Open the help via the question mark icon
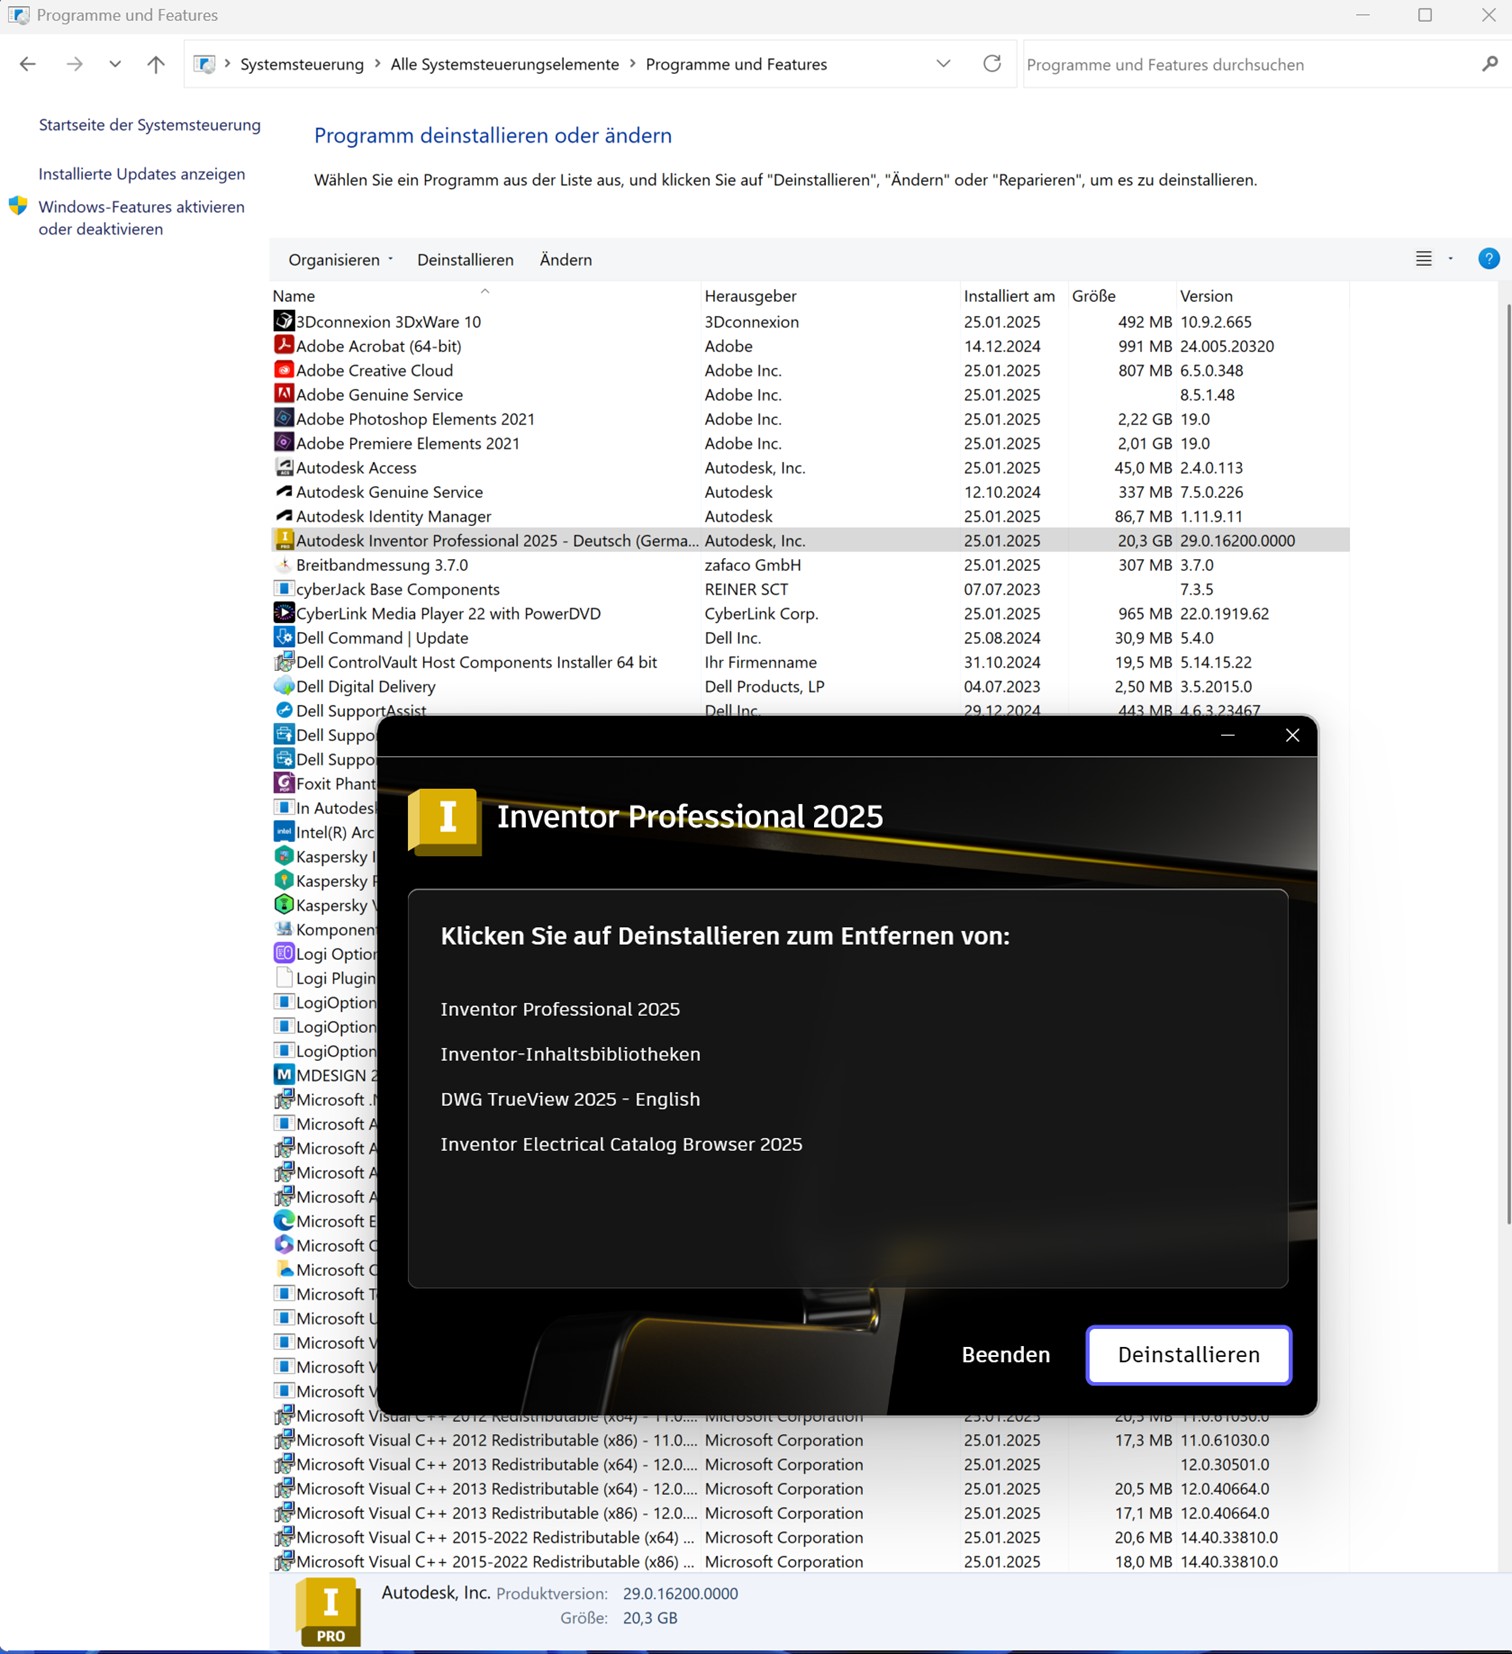 pos(1488,259)
